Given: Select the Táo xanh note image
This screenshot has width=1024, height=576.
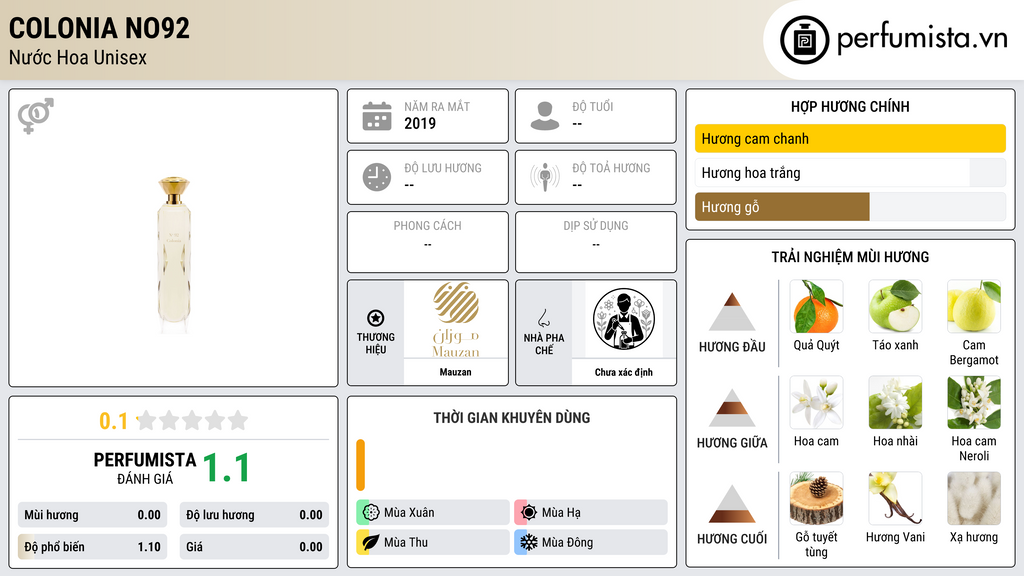Looking at the screenshot, I should 895,306.
